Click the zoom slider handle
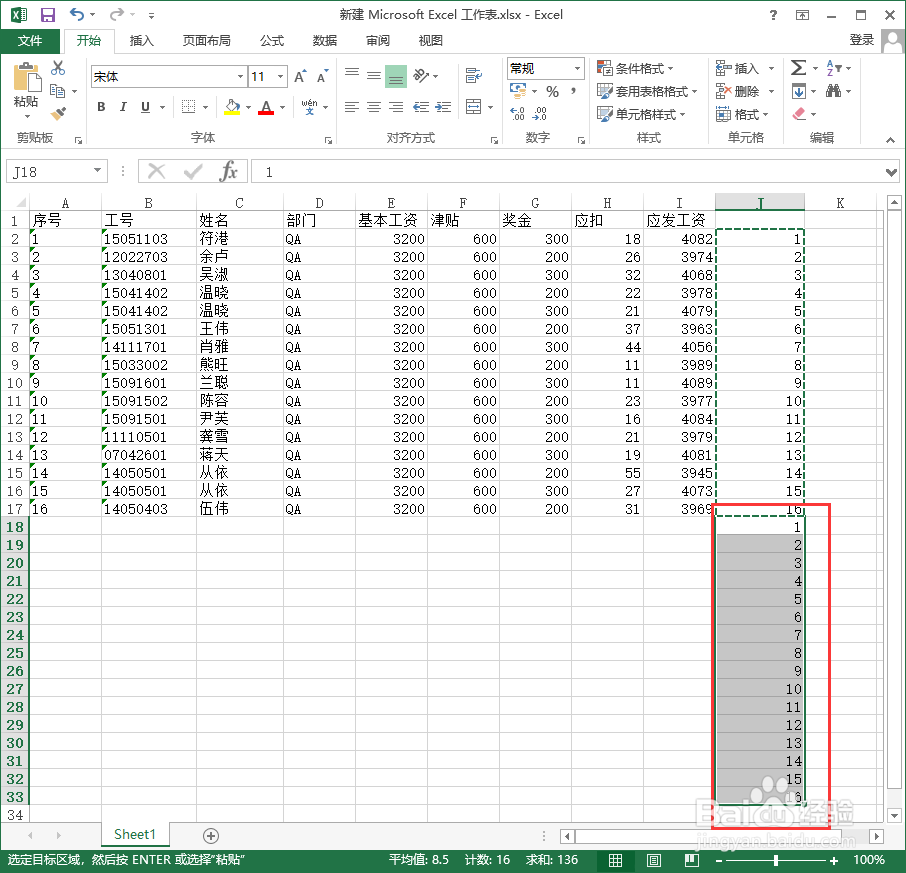 775,860
